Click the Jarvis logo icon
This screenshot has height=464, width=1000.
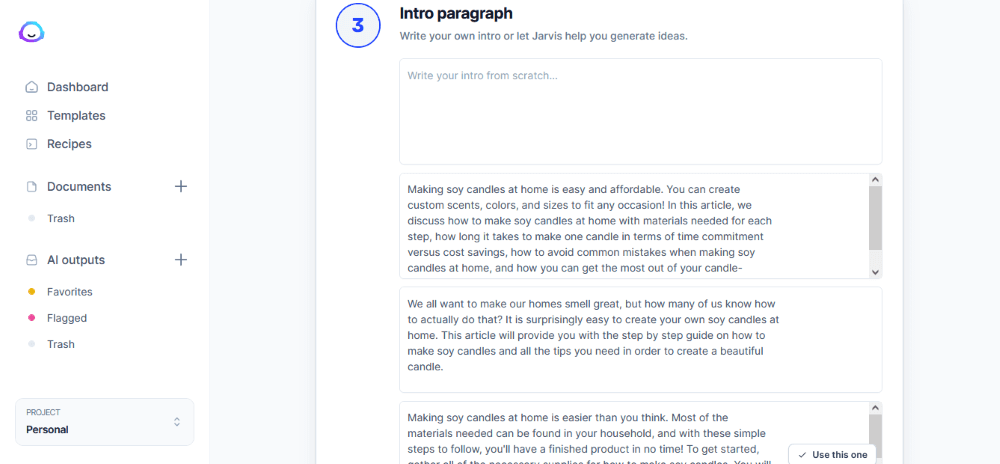[32, 32]
